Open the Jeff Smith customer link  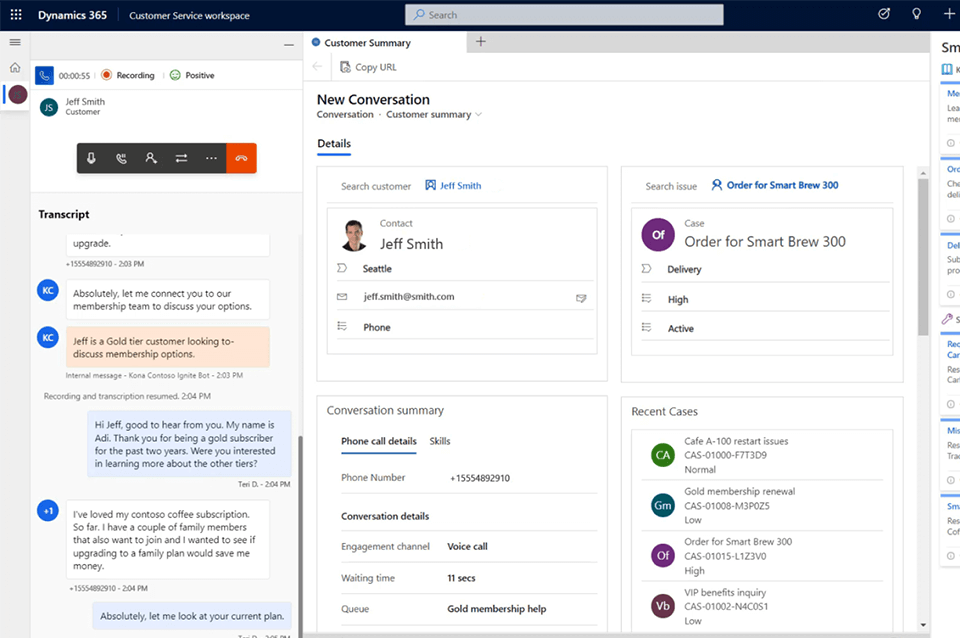coord(460,186)
